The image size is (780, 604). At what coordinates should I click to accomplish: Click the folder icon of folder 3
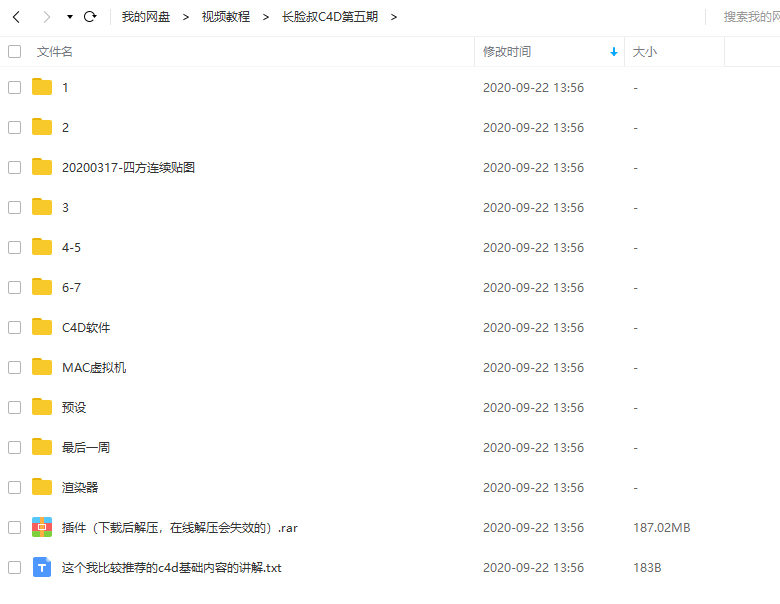tap(42, 206)
